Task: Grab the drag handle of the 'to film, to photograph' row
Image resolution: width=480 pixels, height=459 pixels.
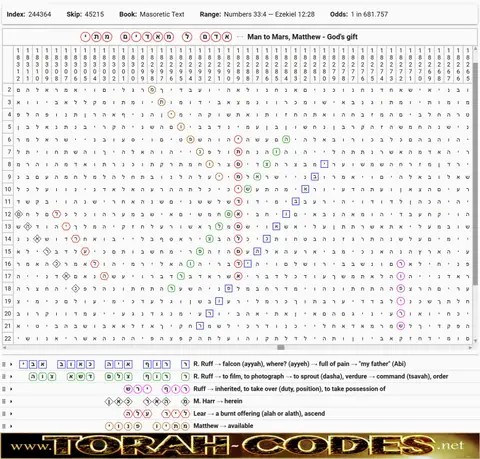Action: [4, 377]
